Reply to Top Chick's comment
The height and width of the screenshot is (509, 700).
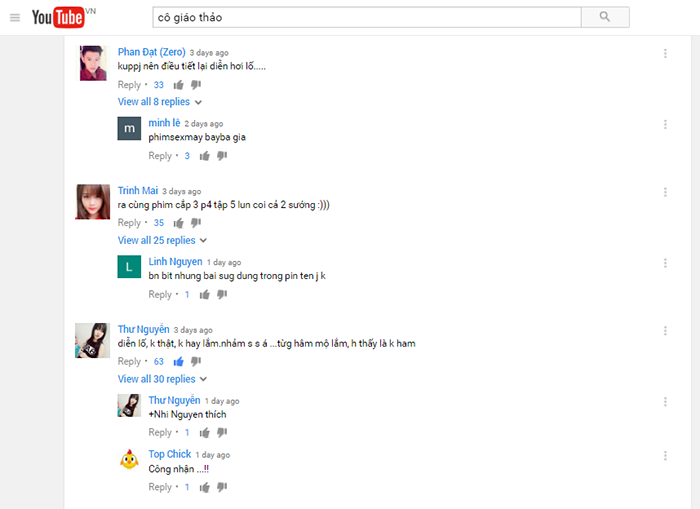160,487
